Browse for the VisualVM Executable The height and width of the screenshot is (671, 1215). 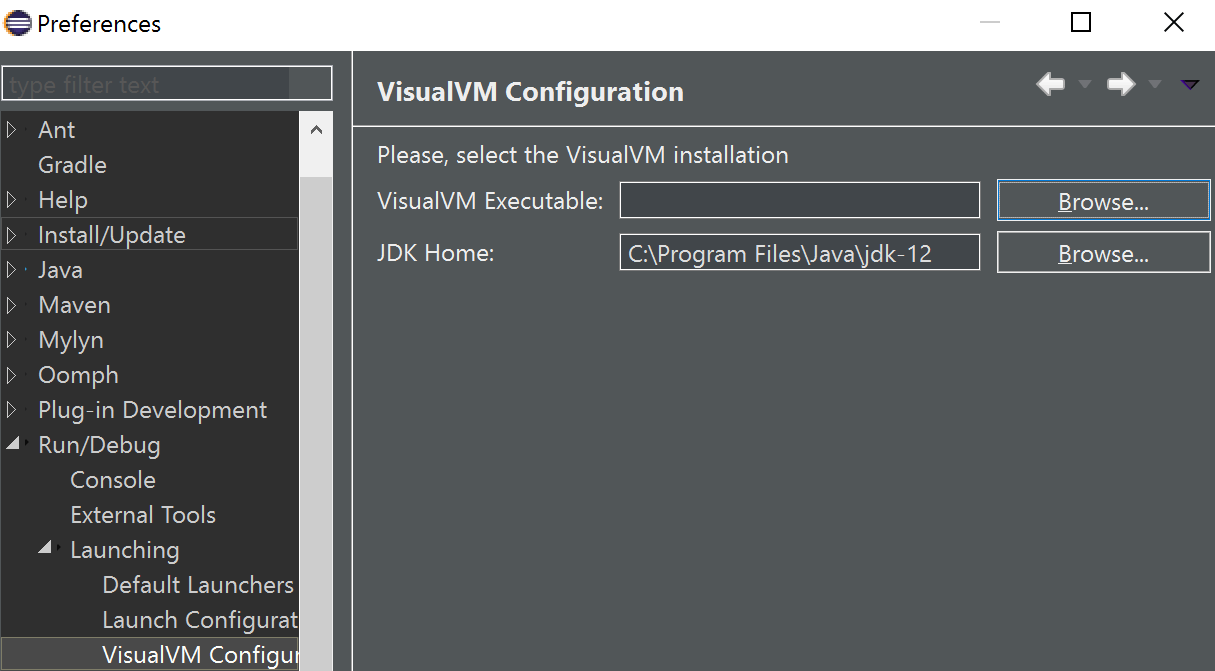click(1103, 201)
